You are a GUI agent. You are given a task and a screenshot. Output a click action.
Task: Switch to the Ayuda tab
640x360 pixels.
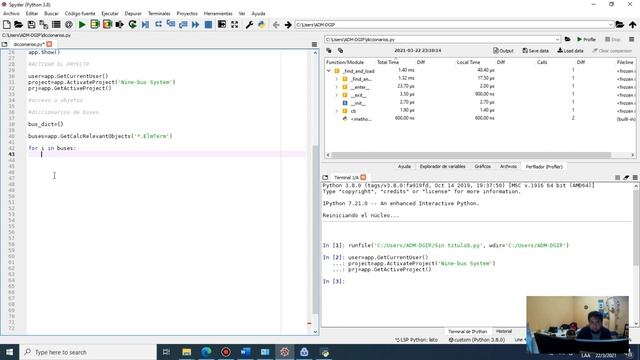[404, 167]
